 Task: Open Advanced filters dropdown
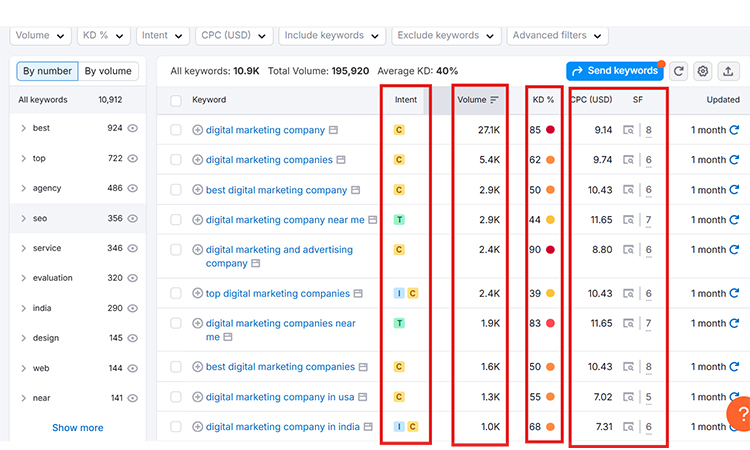[557, 36]
